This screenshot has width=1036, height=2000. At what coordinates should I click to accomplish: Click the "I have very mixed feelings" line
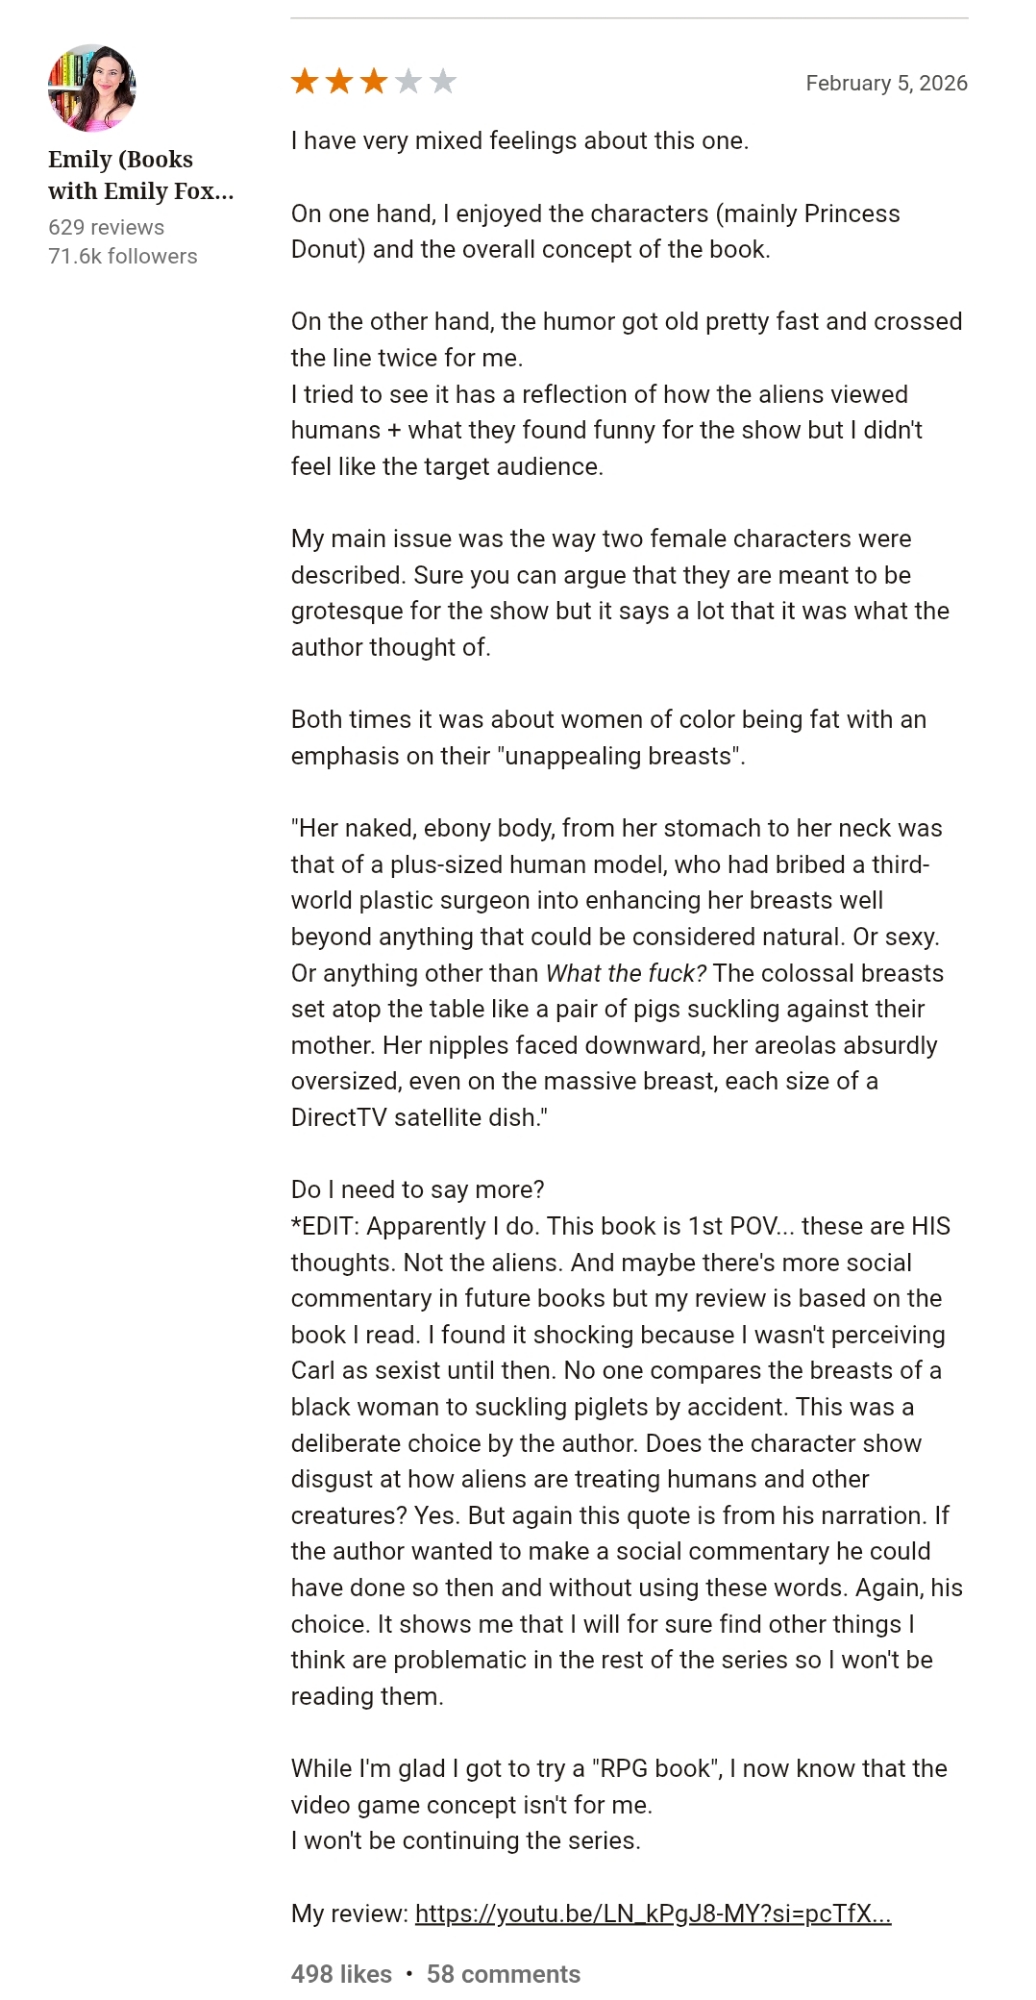coord(519,140)
